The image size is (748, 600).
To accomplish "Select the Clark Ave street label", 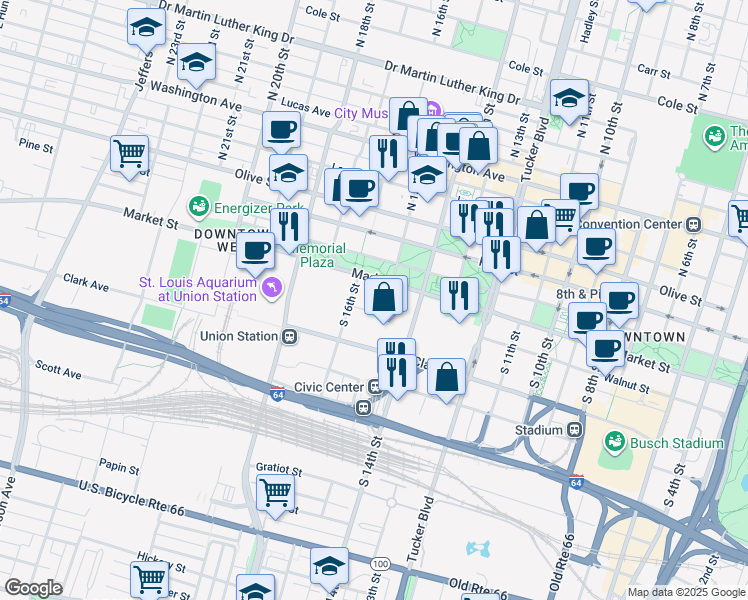I will point(86,282).
